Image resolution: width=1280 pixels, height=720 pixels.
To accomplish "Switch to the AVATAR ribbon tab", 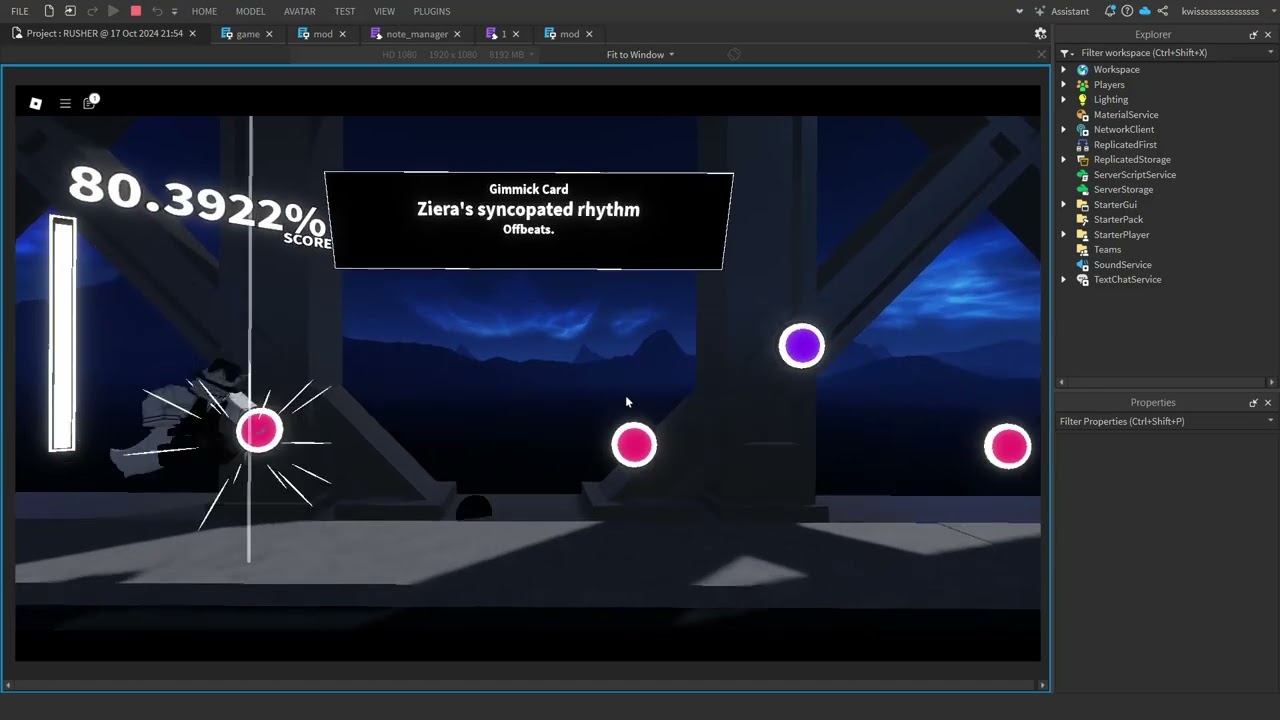I will [300, 11].
